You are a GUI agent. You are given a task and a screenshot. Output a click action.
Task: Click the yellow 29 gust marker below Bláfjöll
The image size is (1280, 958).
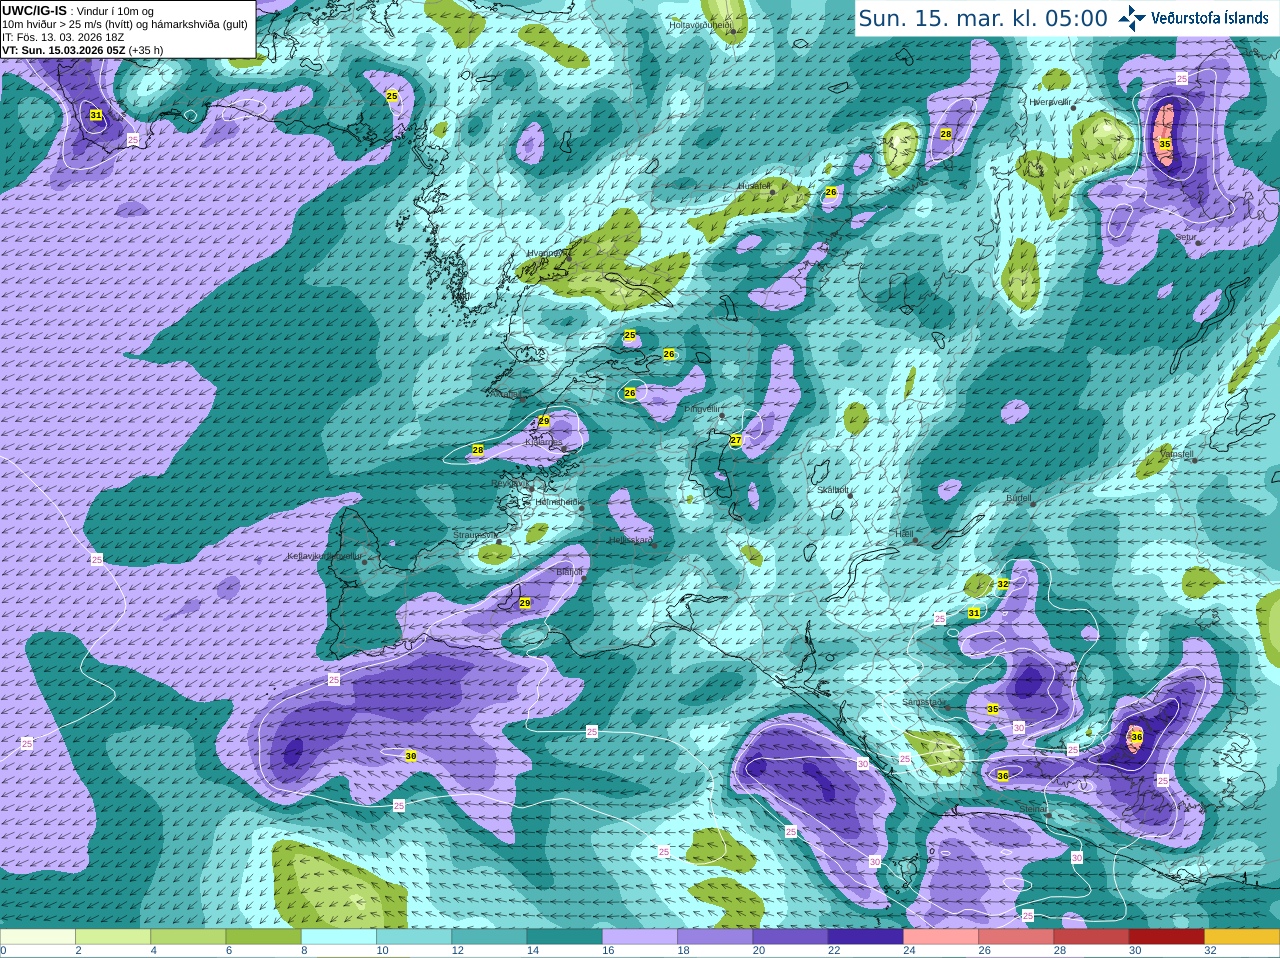point(525,603)
